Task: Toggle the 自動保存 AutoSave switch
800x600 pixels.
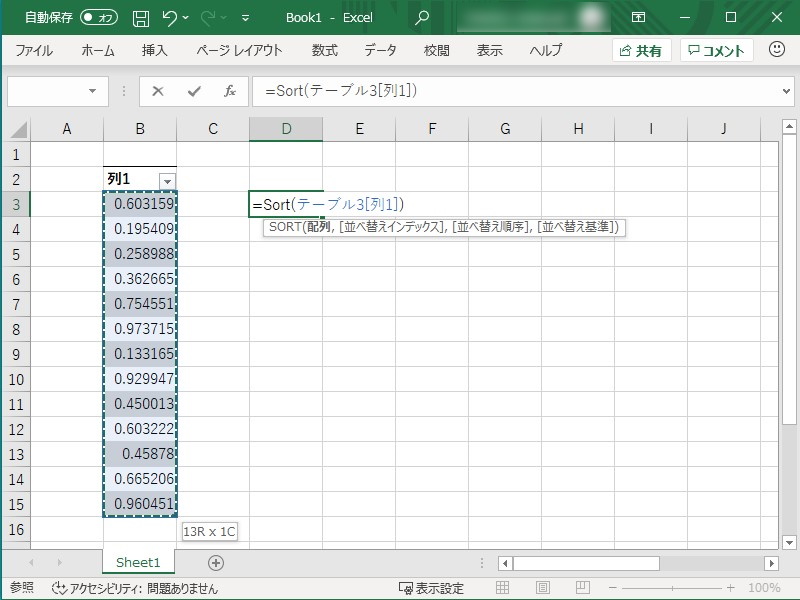Action: (x=99, y=18)
